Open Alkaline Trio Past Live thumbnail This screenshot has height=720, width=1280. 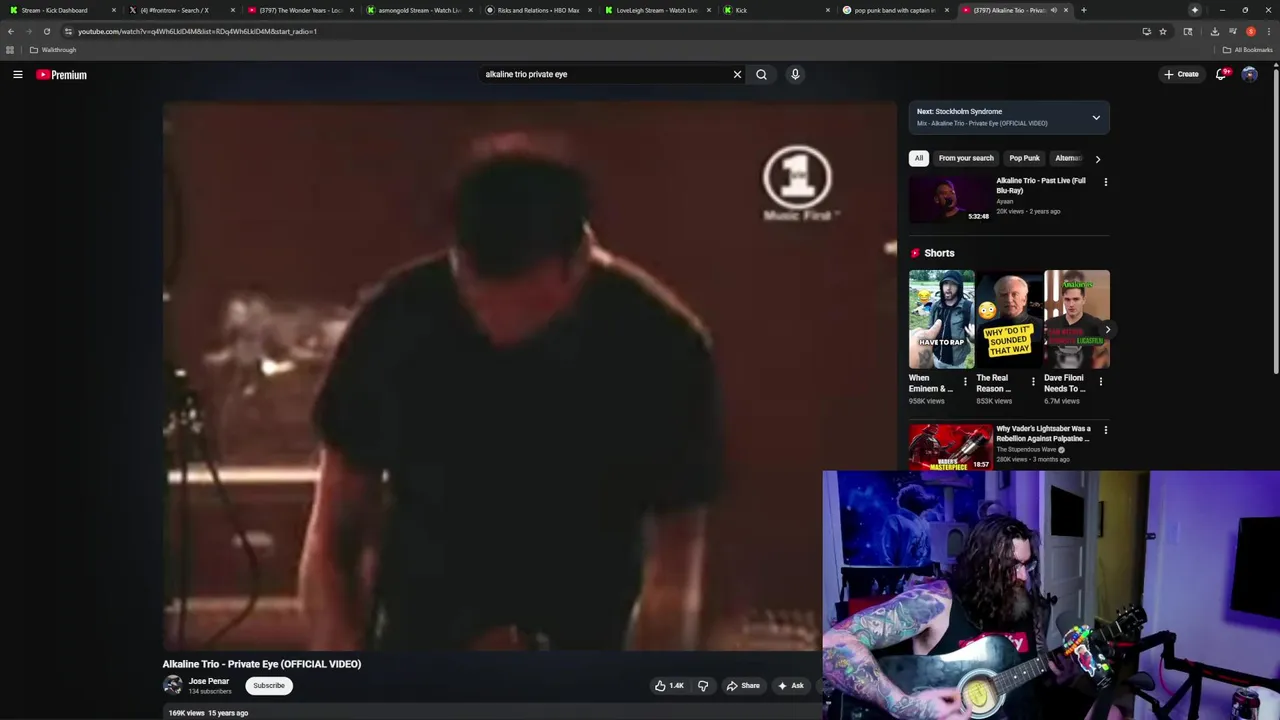(x=950, y=199)
